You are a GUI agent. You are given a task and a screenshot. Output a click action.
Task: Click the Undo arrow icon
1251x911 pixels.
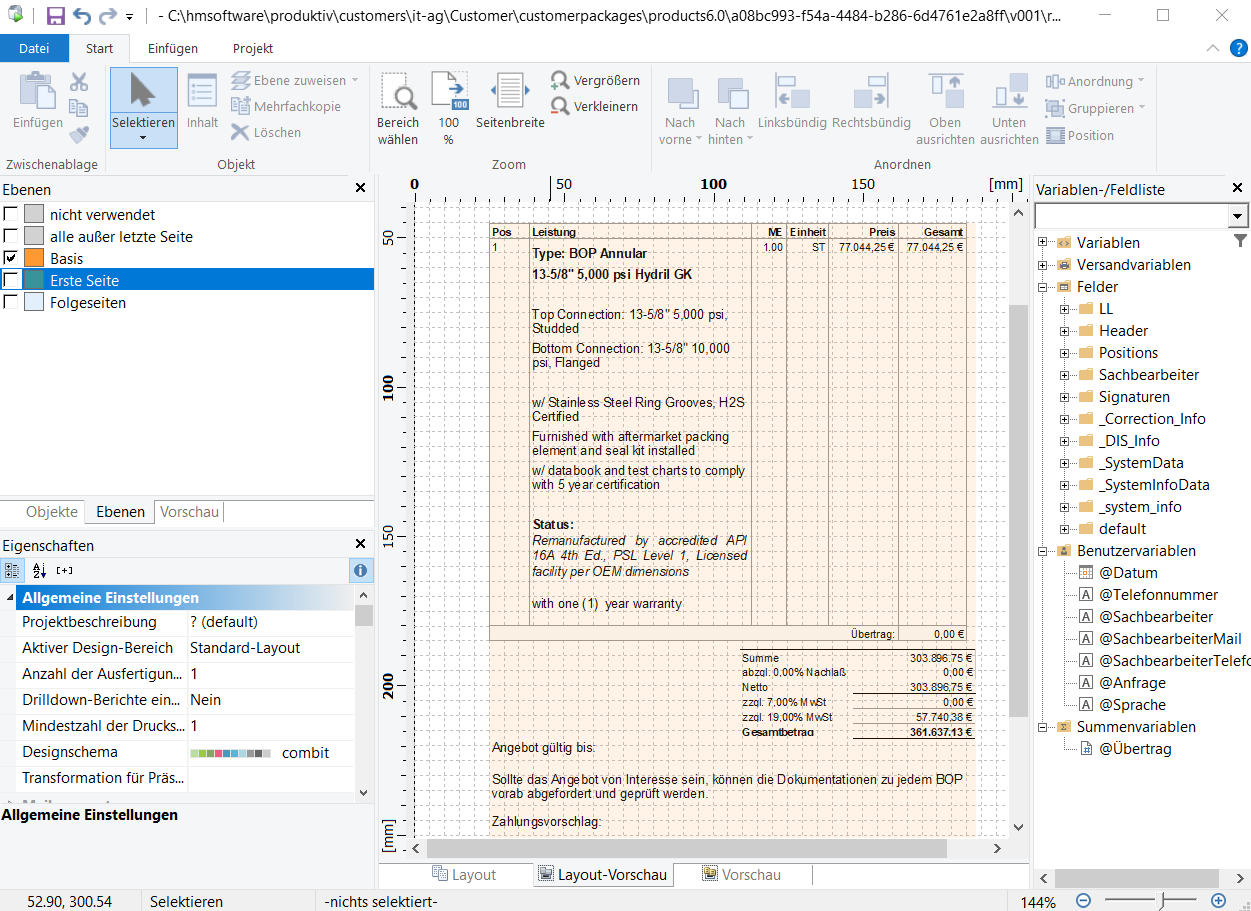(82, 16)
